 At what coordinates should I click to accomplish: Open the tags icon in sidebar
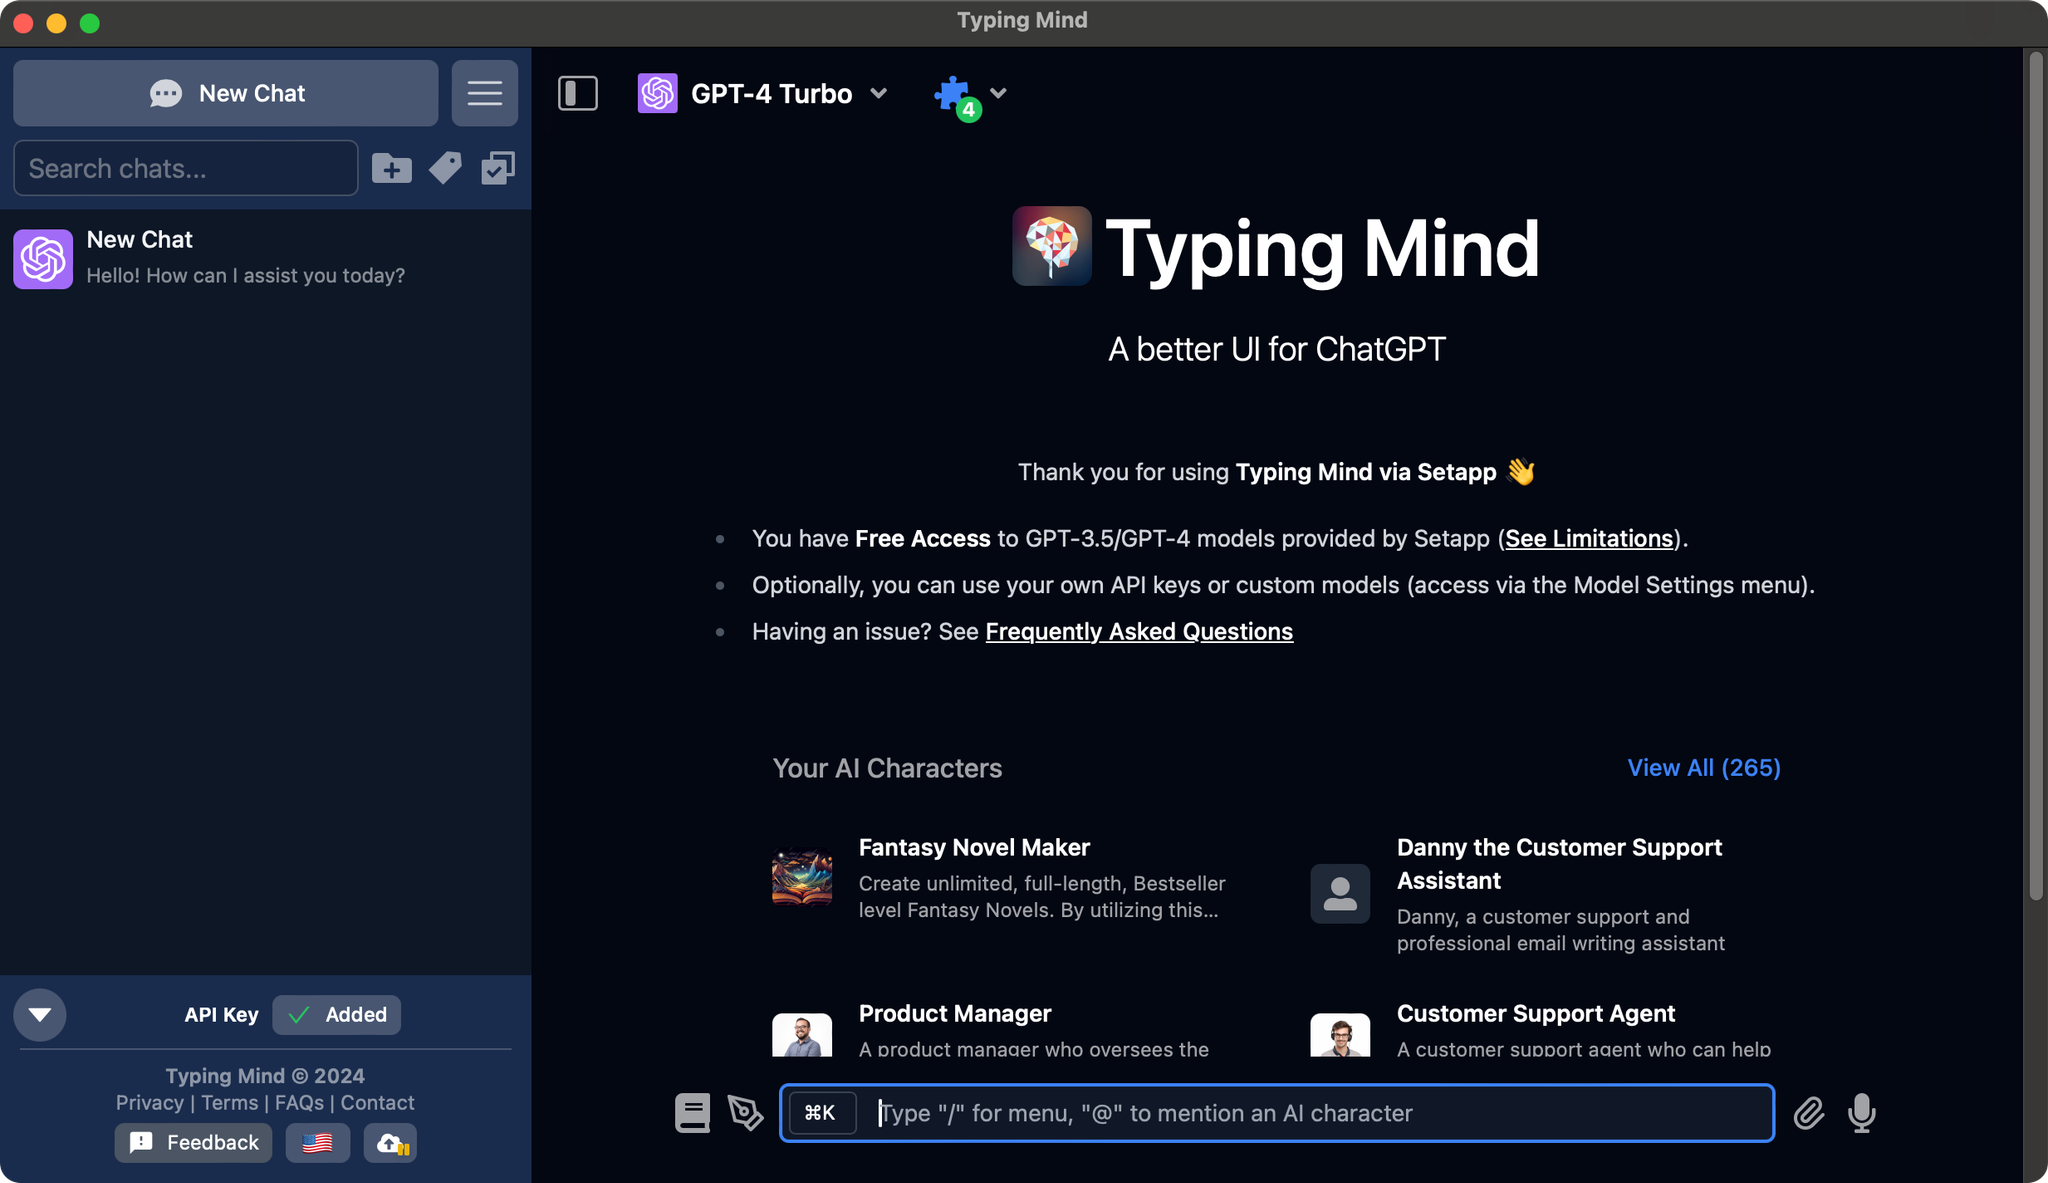click(445, 168)
